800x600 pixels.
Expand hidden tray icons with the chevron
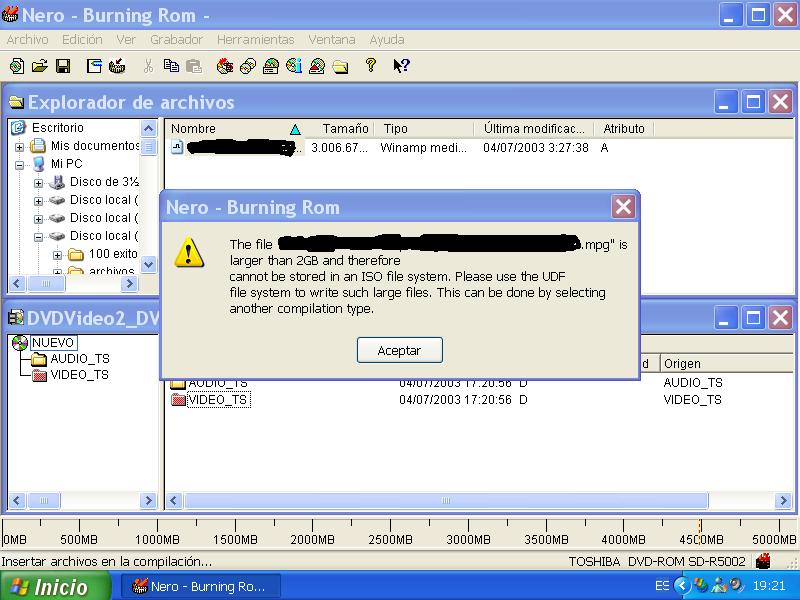(x=683, y=586)
